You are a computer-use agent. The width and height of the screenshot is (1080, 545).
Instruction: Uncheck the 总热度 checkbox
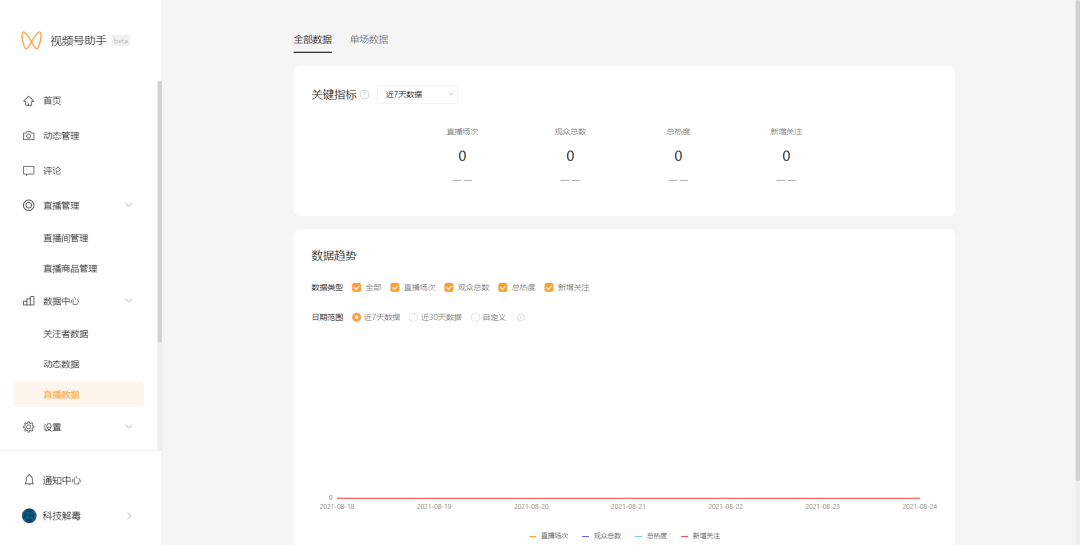[x=503, y=287]
